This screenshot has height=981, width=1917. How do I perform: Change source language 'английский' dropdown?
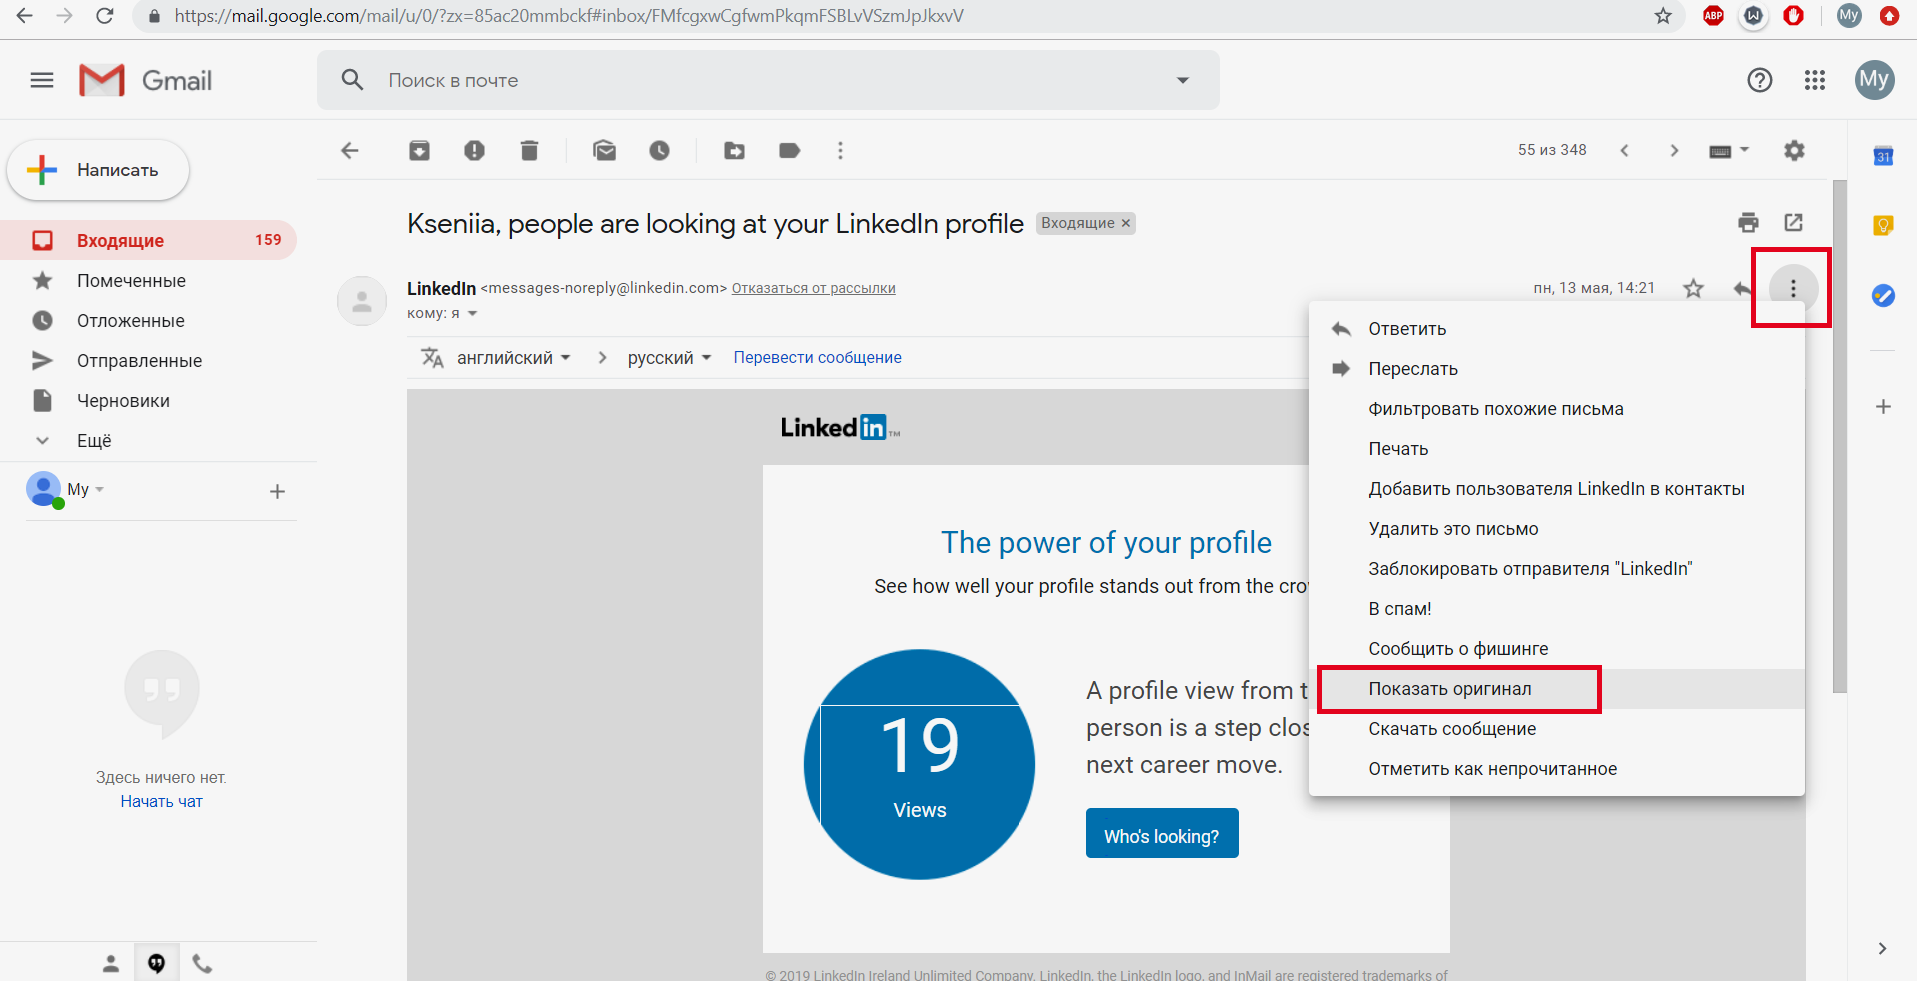point(514,357)
